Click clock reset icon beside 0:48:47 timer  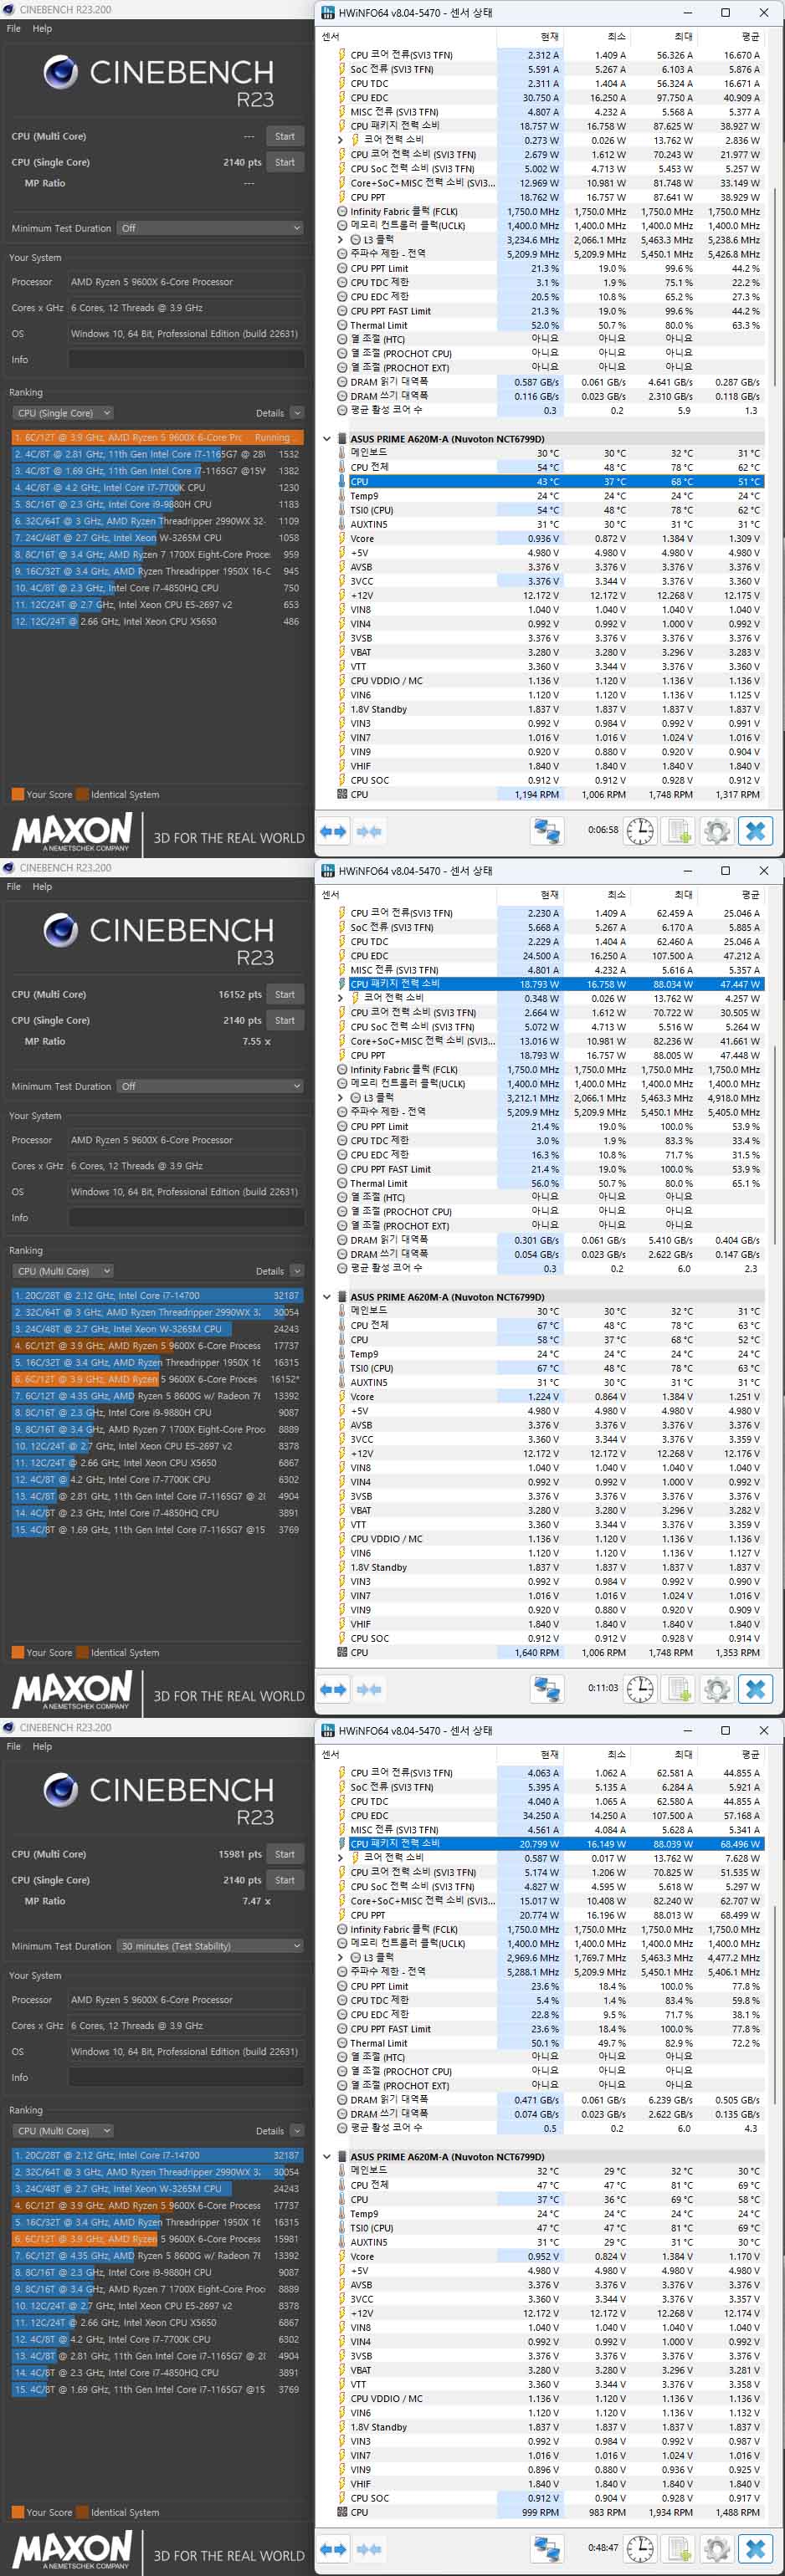tap(640, 2548)
